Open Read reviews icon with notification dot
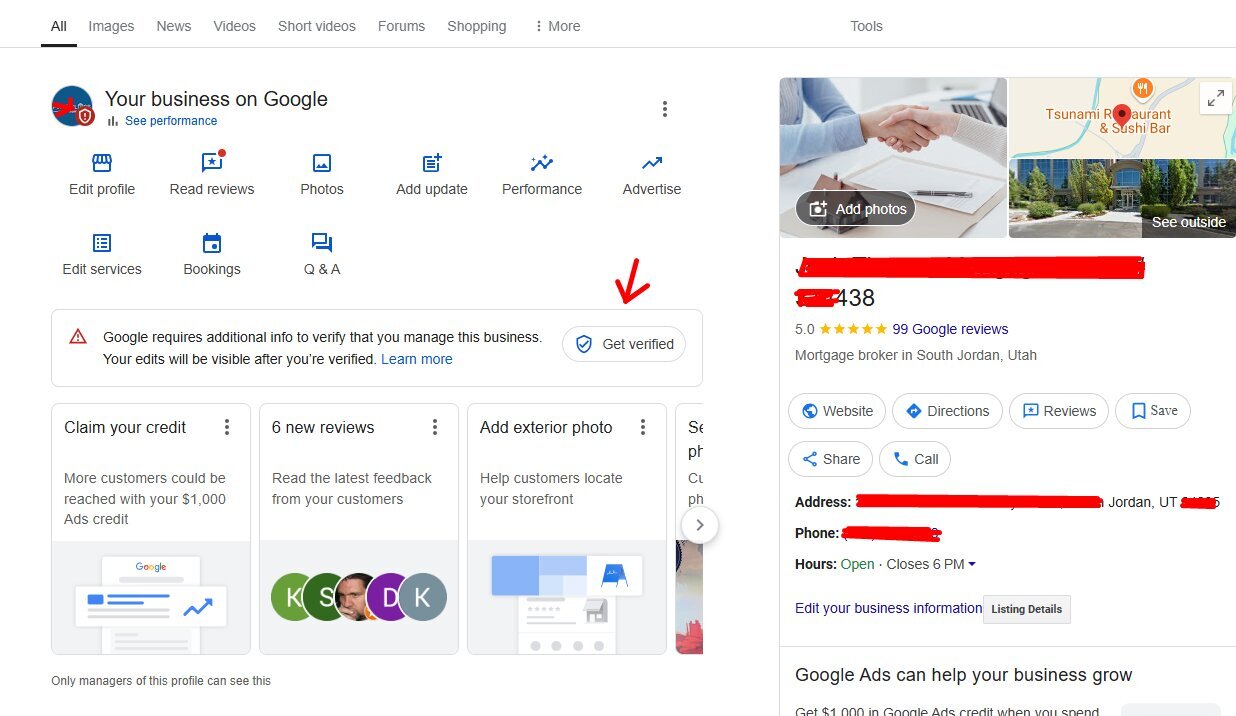 [x=212, y=162]
